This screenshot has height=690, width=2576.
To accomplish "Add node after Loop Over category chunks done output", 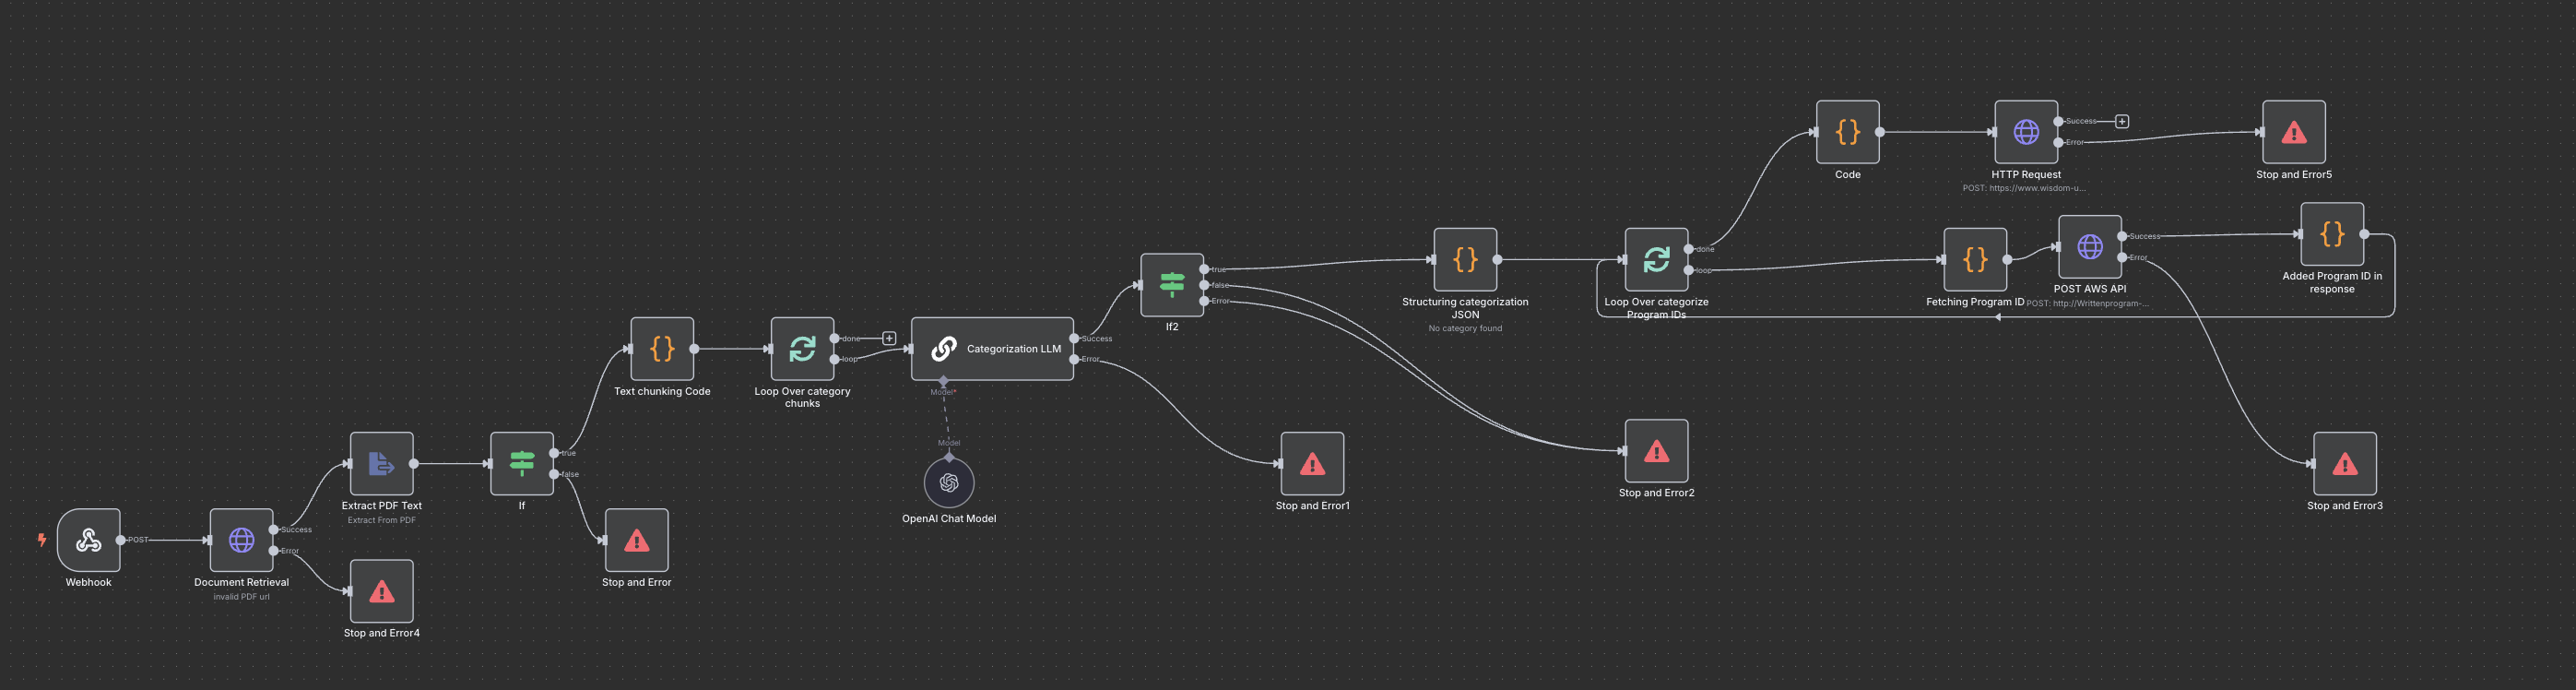I will pos(888,338).
